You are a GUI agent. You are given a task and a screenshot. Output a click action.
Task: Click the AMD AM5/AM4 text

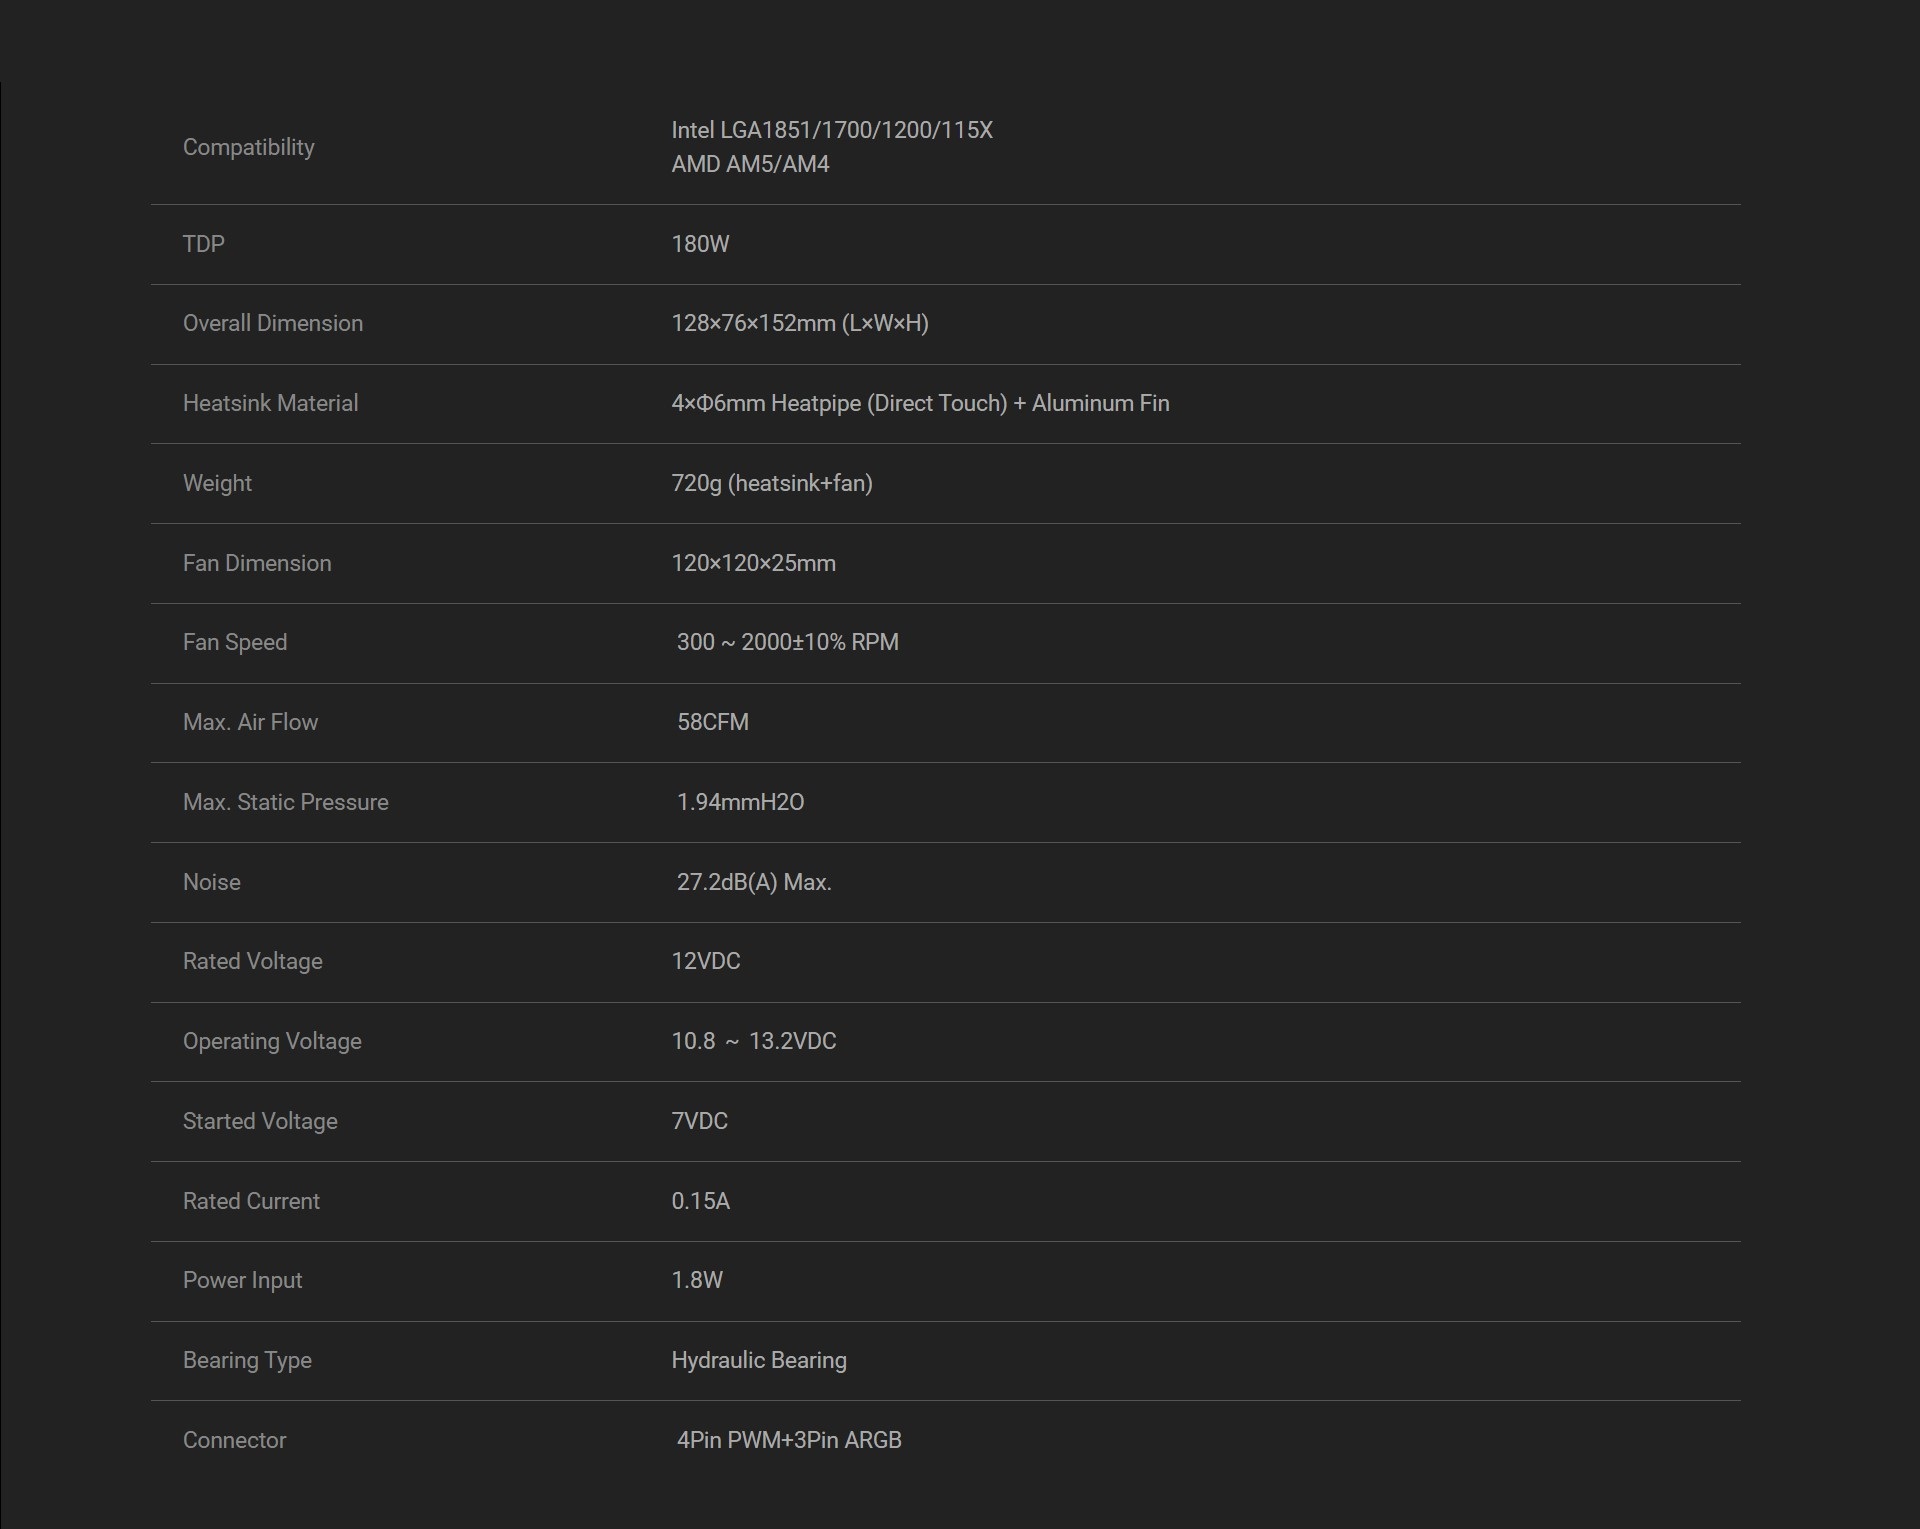750,164
